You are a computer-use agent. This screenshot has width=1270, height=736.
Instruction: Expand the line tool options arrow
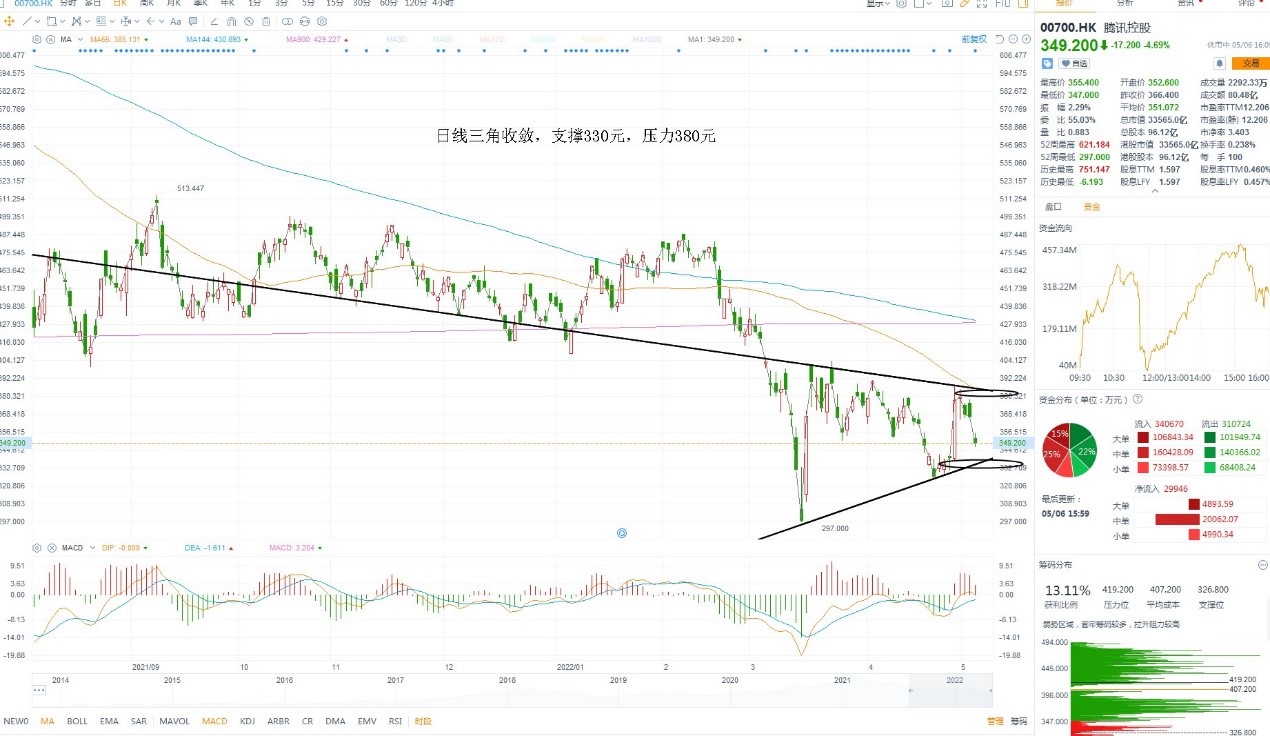point(38,22)
